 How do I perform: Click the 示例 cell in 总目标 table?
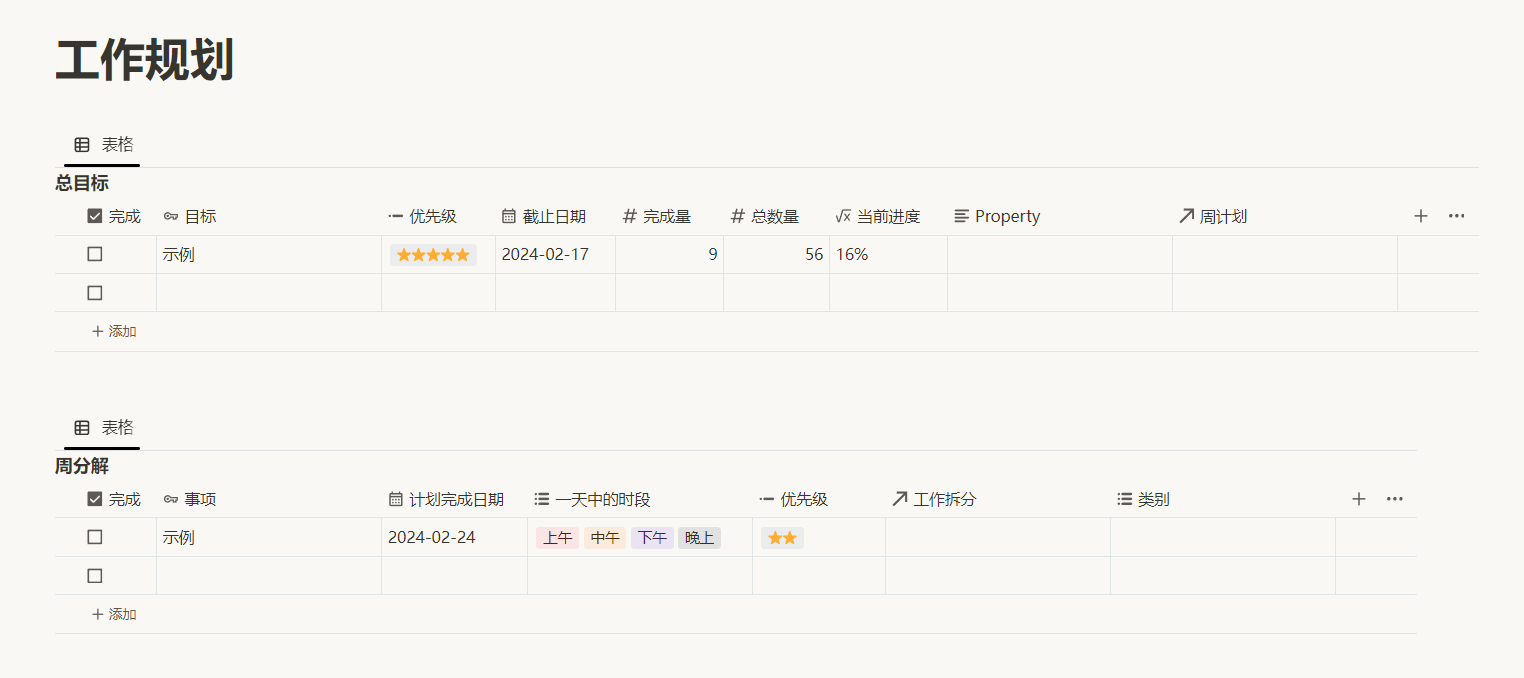[x=269, y=255]
